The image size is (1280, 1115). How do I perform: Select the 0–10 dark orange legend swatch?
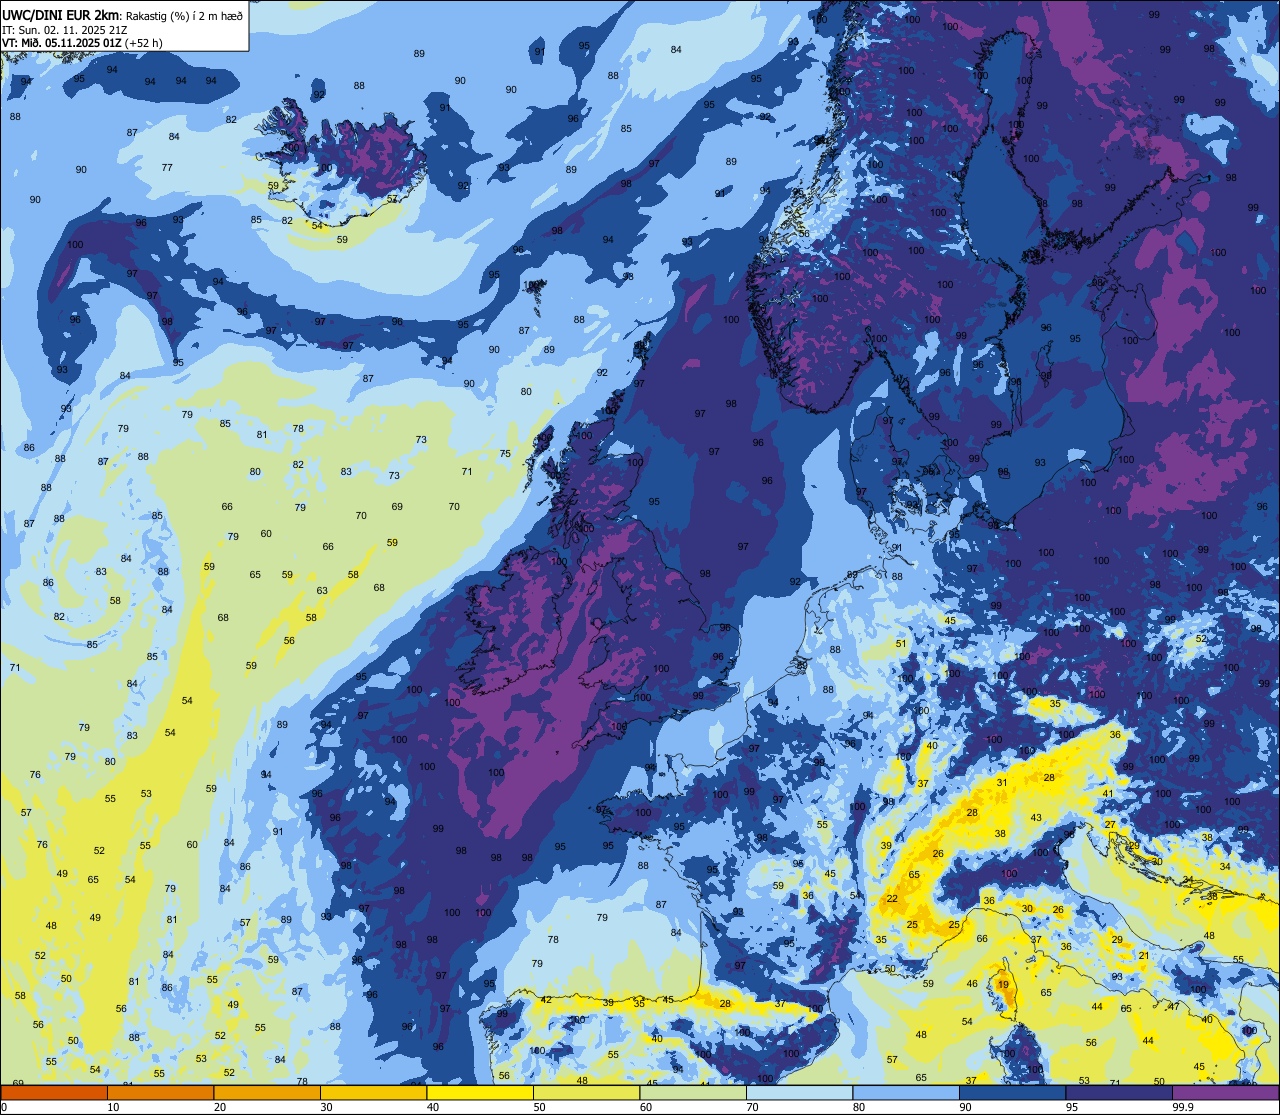pyautogui.click(x=54, y=1092)
